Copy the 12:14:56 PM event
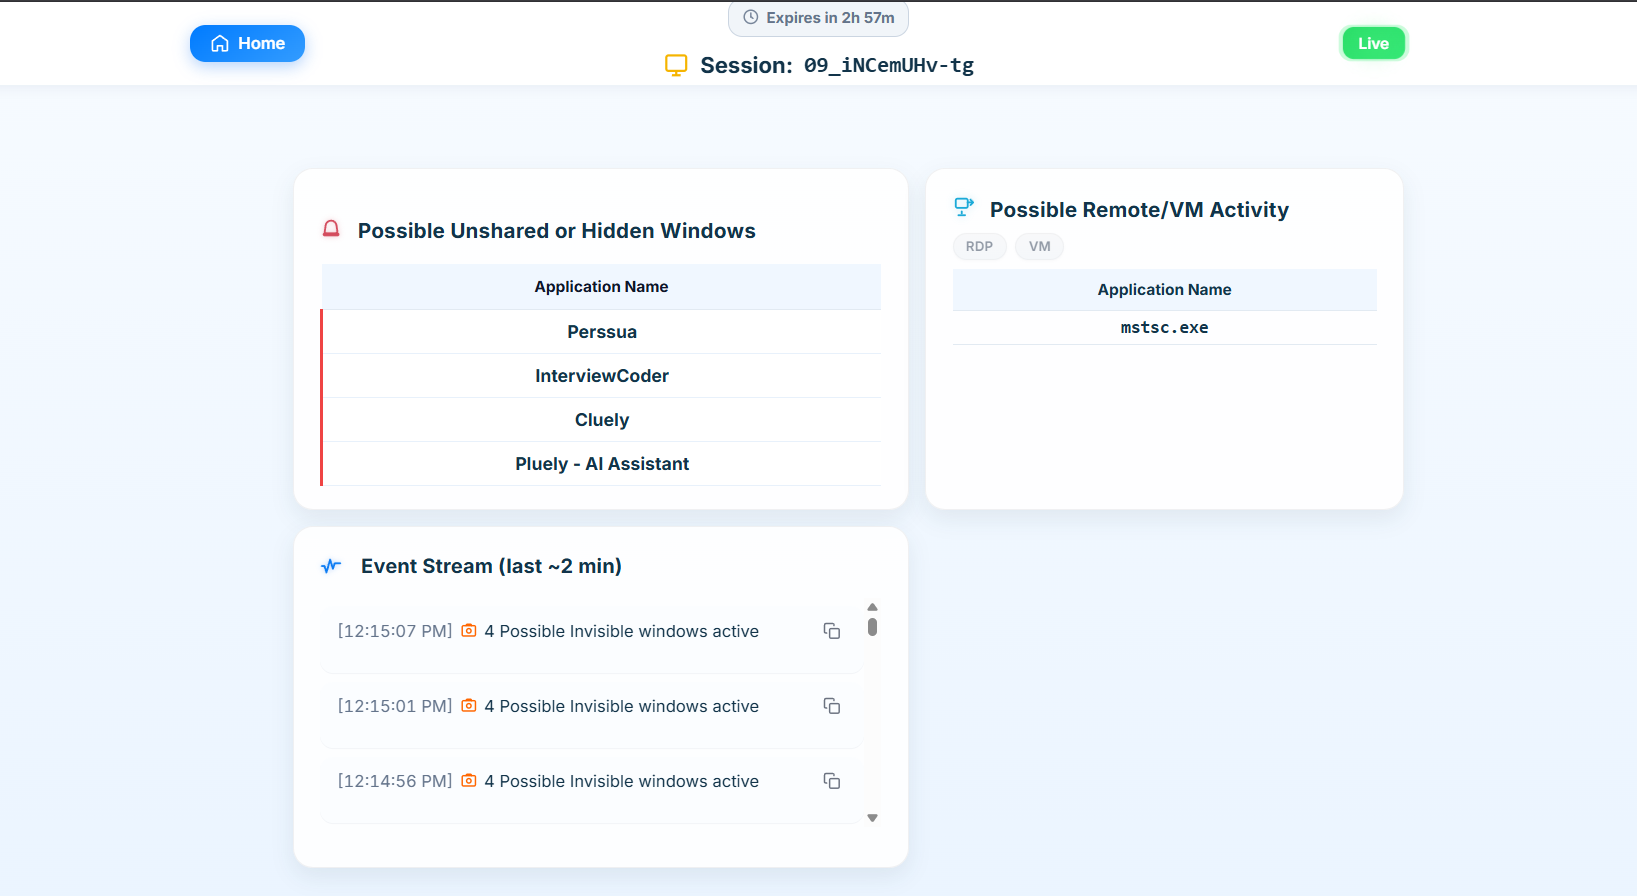The image size is (1637, 896). pyautogui.click(x=831, y=781)
